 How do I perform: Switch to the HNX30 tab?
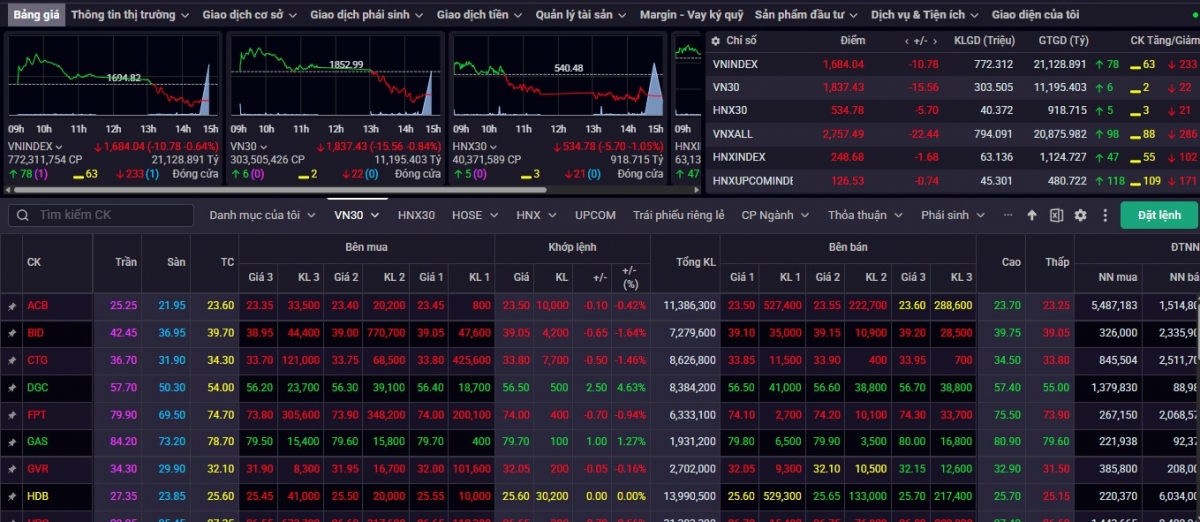416,215
